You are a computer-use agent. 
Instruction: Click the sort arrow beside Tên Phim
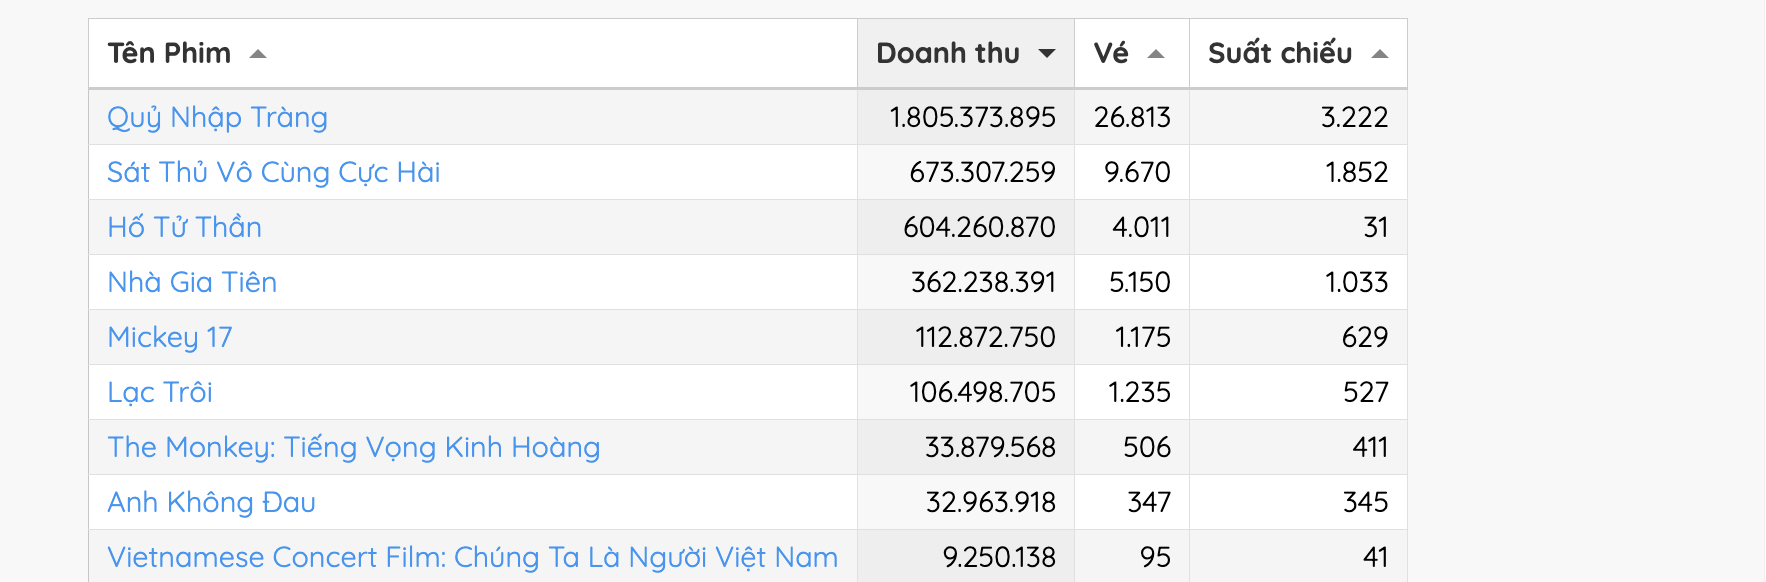[x=258, y=54]
